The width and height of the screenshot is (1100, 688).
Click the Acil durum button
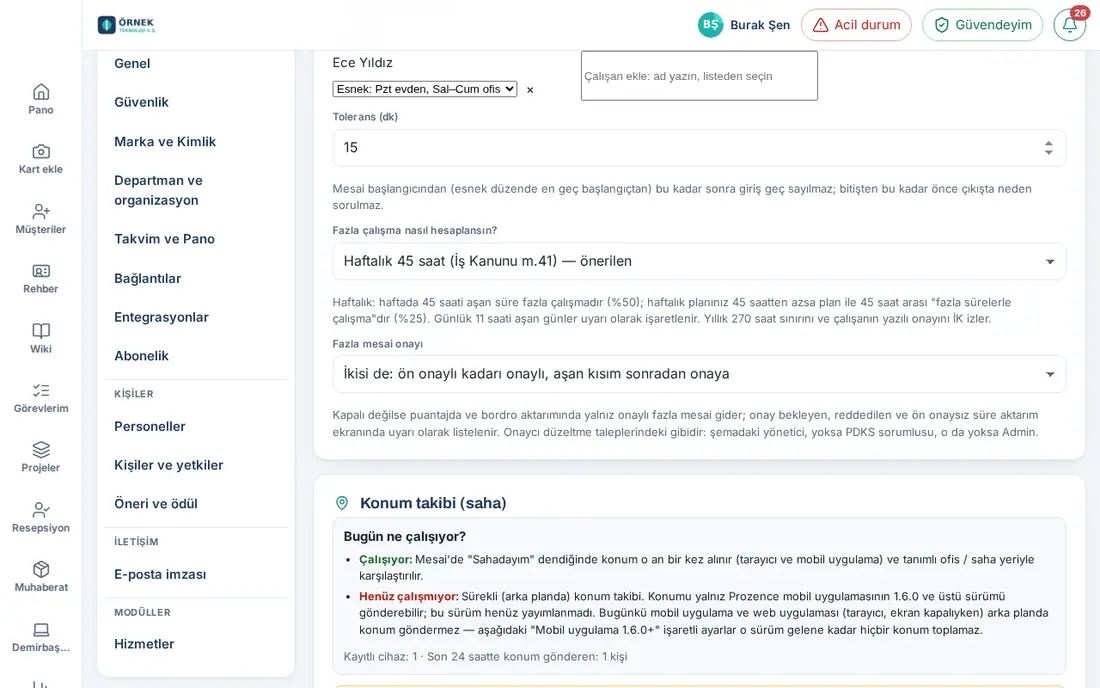click(856, 25)
